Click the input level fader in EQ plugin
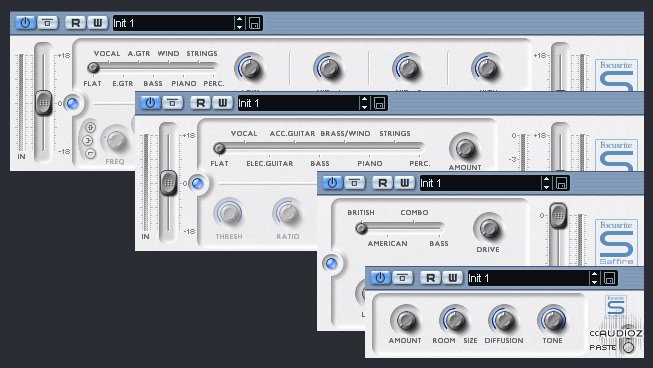 [43, 102]
